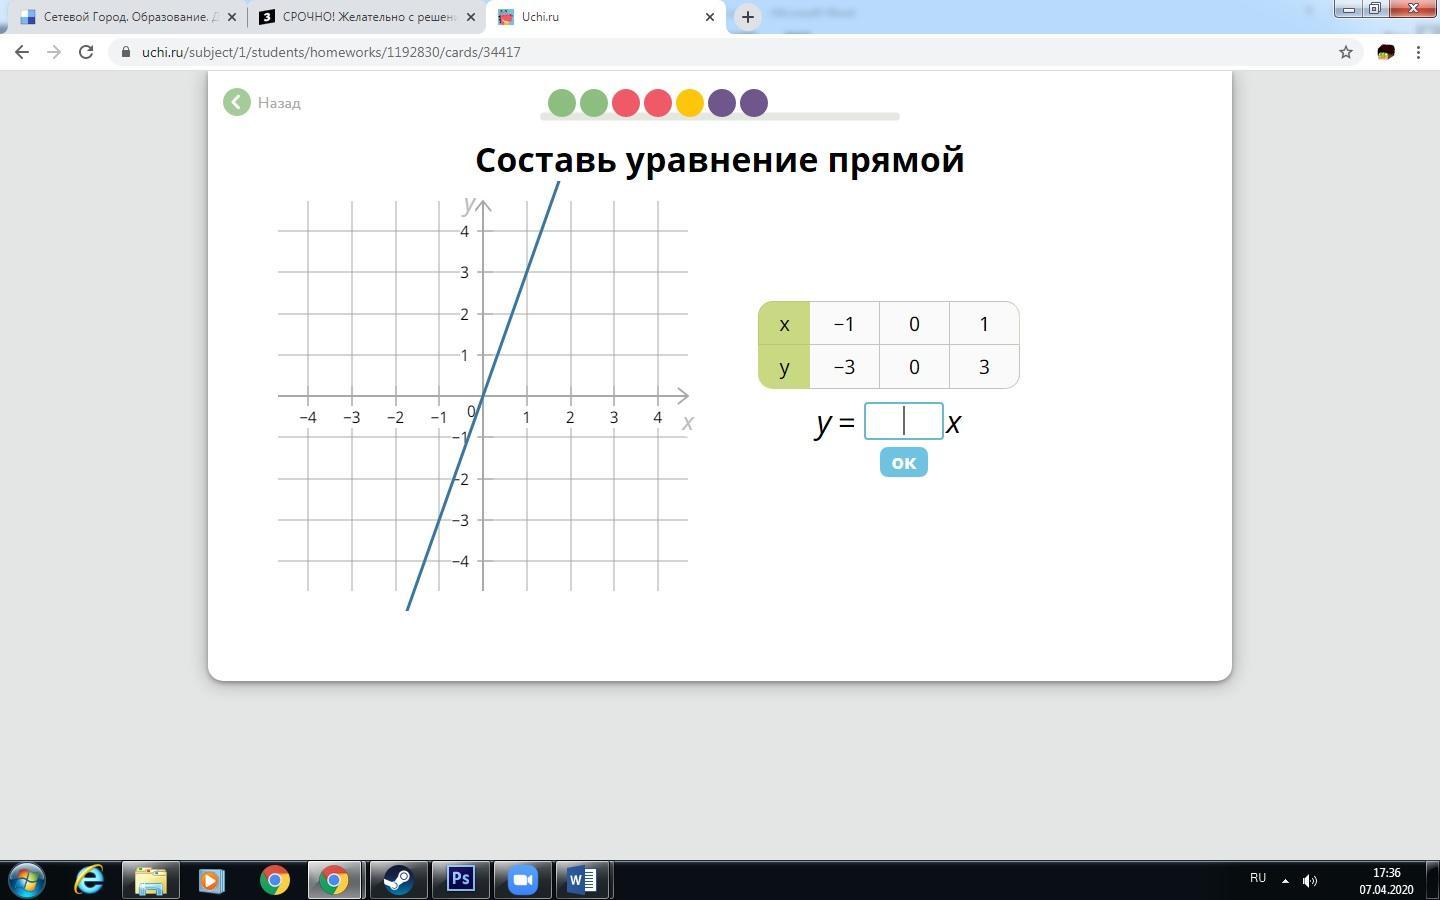Click the green back arrow icon
Viewport: 1440px width, 900px height.
tap(237, 102)
